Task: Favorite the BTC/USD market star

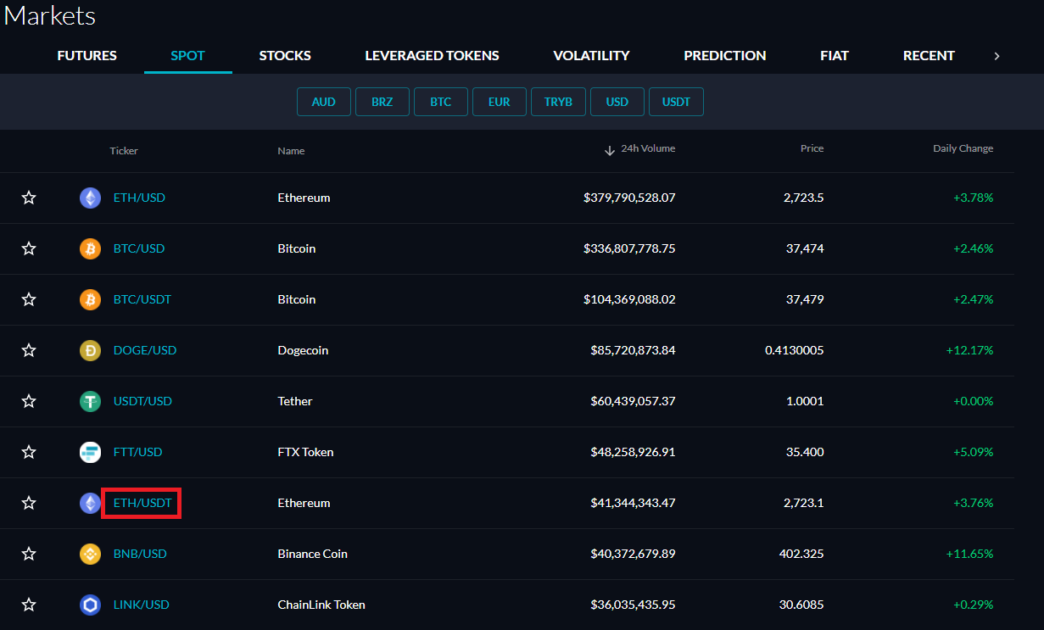Action: [x=29, y=248]
